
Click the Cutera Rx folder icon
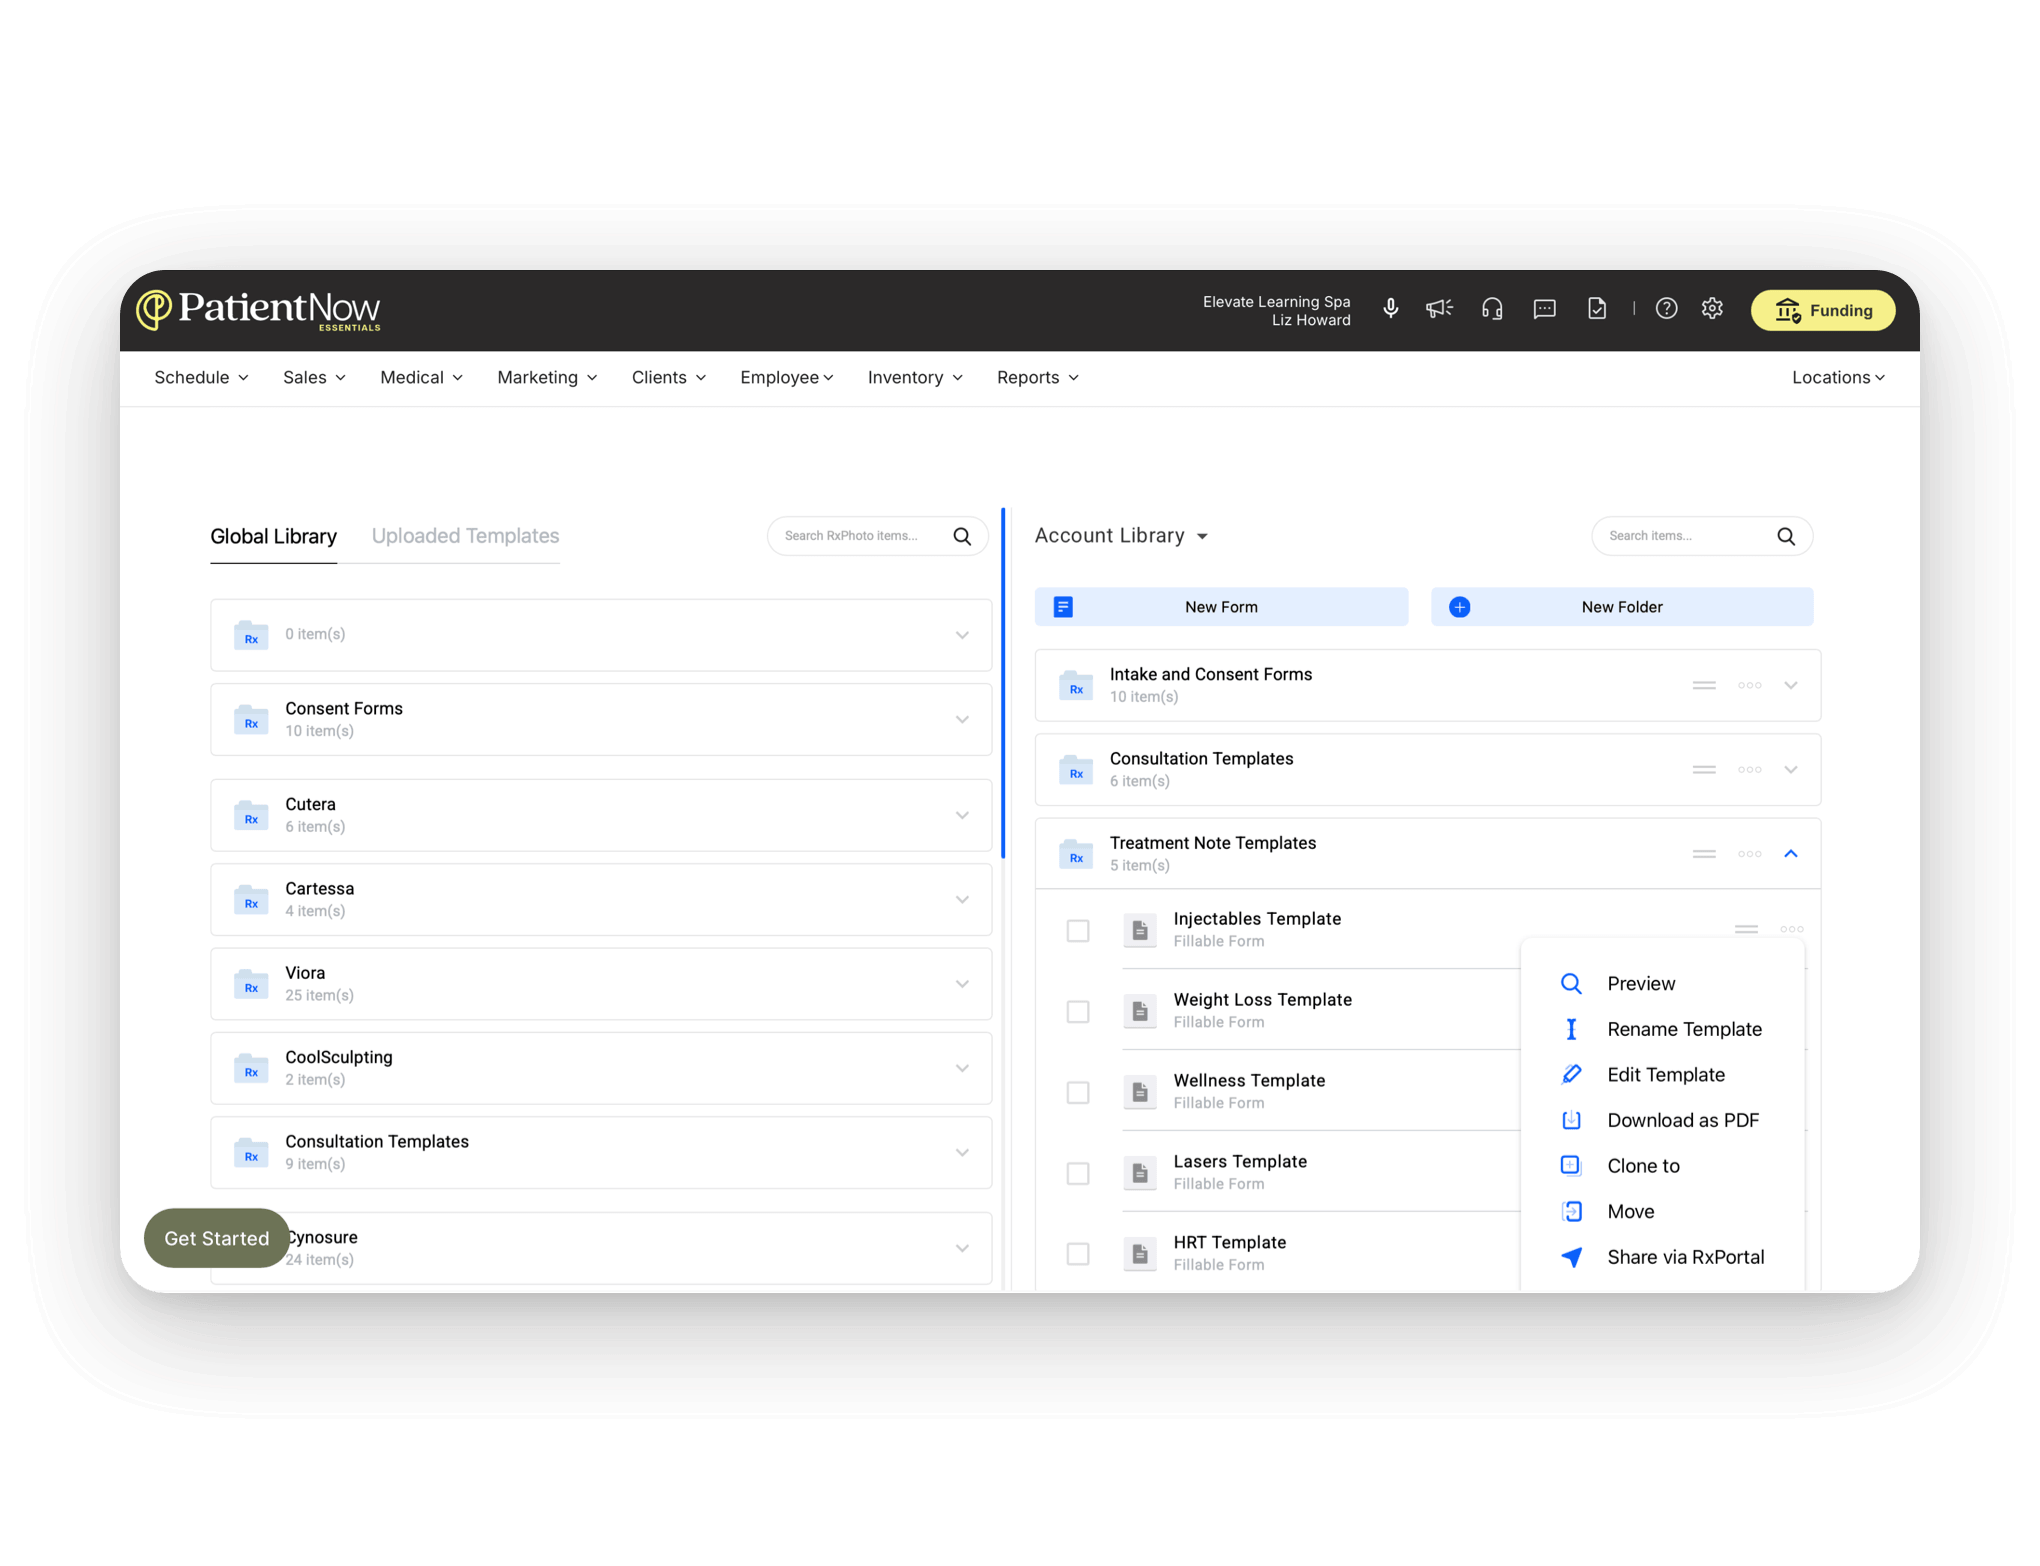(x=251, y=816)
